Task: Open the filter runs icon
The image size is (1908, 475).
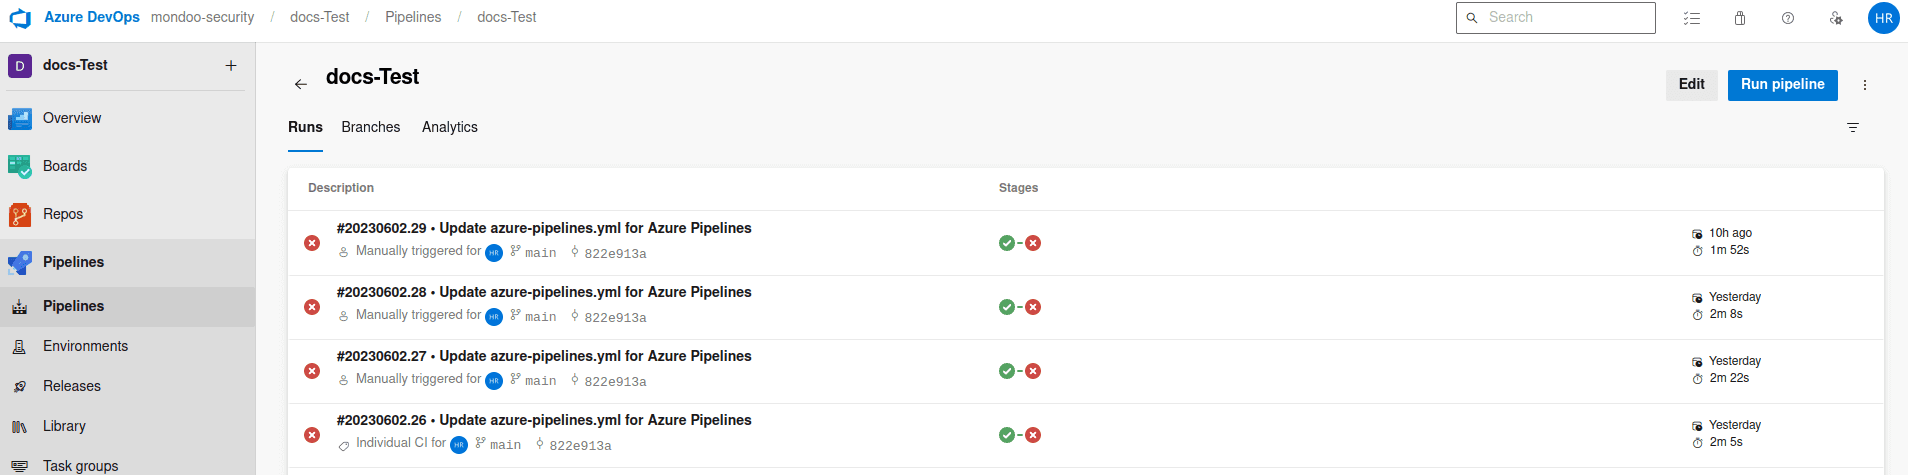Action: click(x=1853, y=127)
